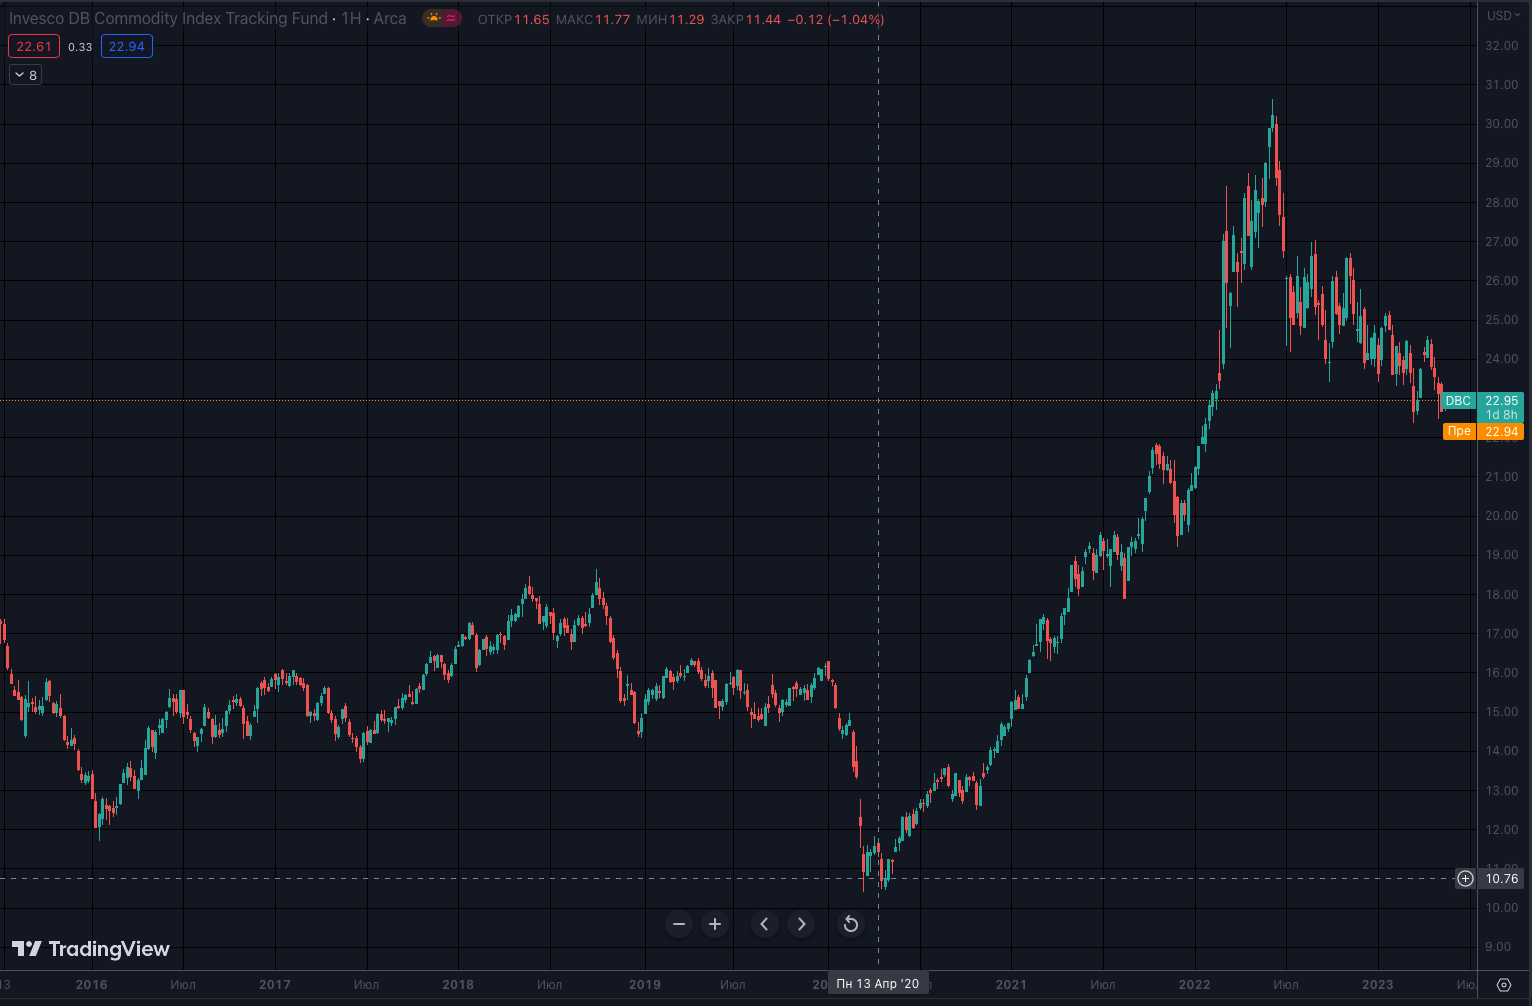Click the 20.00 price scale label
The image size is (1532, 1006).
click(1501, 516)
